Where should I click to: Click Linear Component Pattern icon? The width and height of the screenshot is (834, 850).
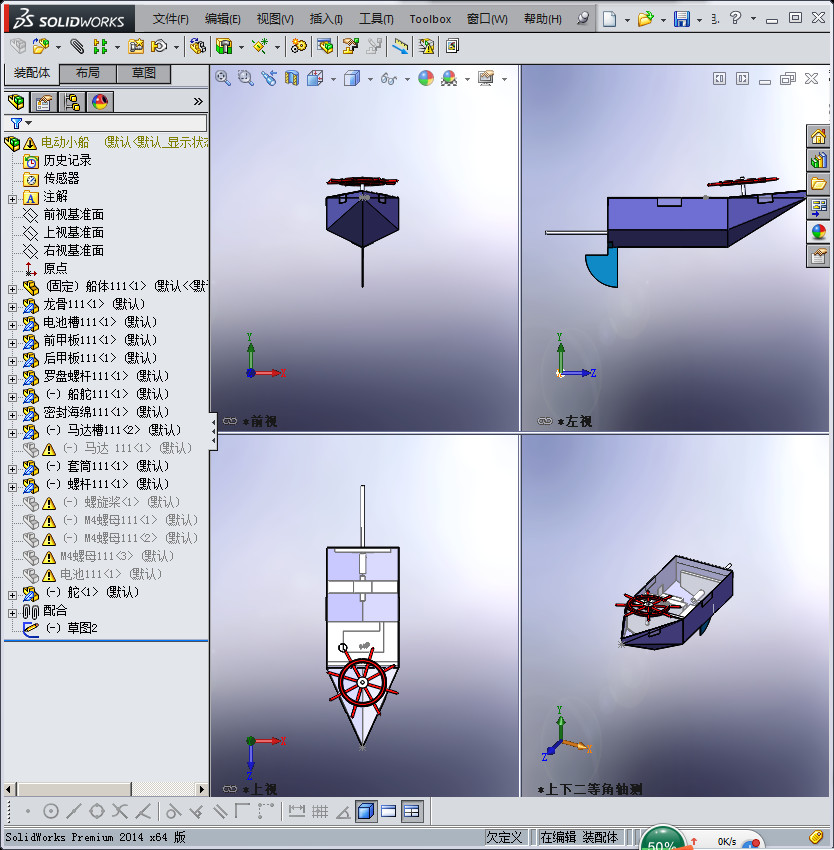click(x=100, y=47)
